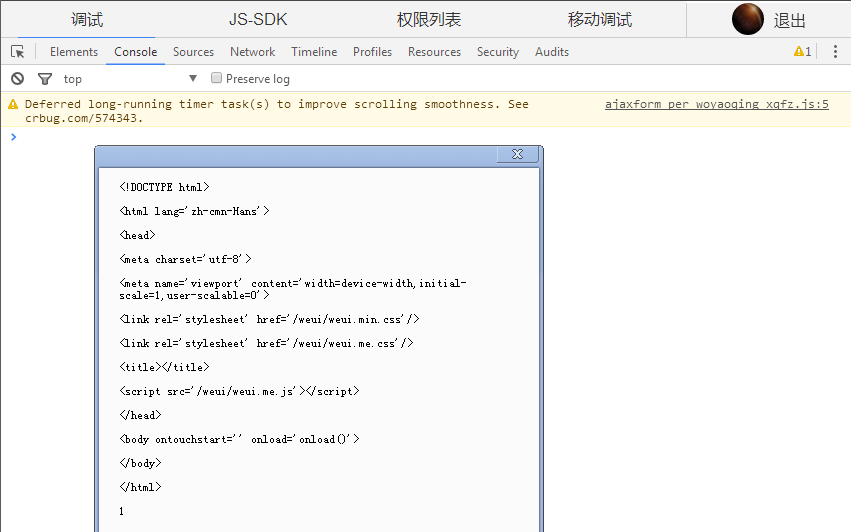Click the opening <head> tag line

tap(137, 235)
